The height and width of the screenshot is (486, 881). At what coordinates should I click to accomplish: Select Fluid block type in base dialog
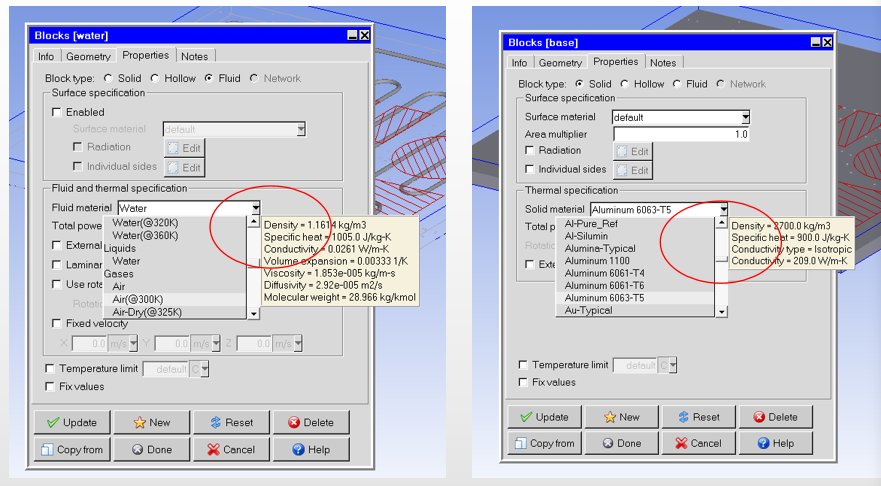point(677,84)
